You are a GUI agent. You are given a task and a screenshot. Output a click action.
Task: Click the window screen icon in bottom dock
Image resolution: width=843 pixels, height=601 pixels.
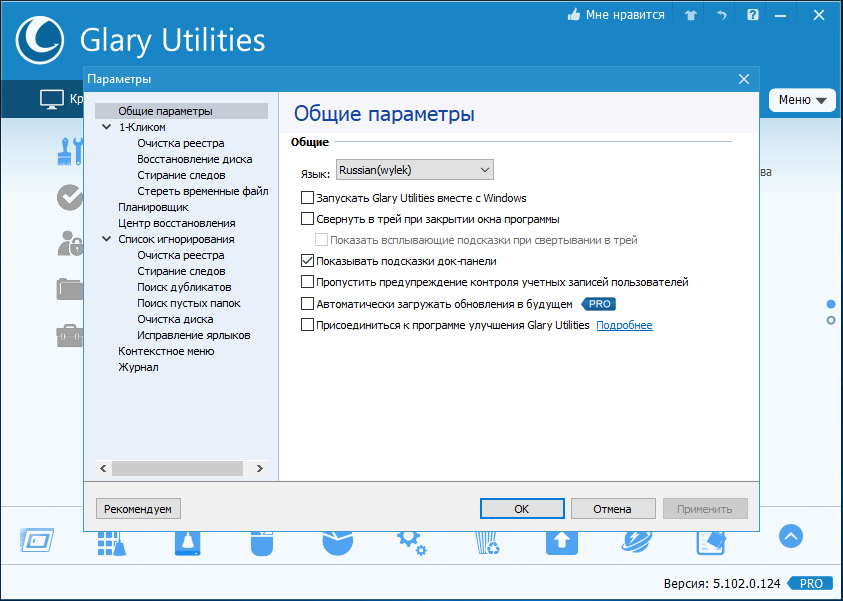point(37,540)
